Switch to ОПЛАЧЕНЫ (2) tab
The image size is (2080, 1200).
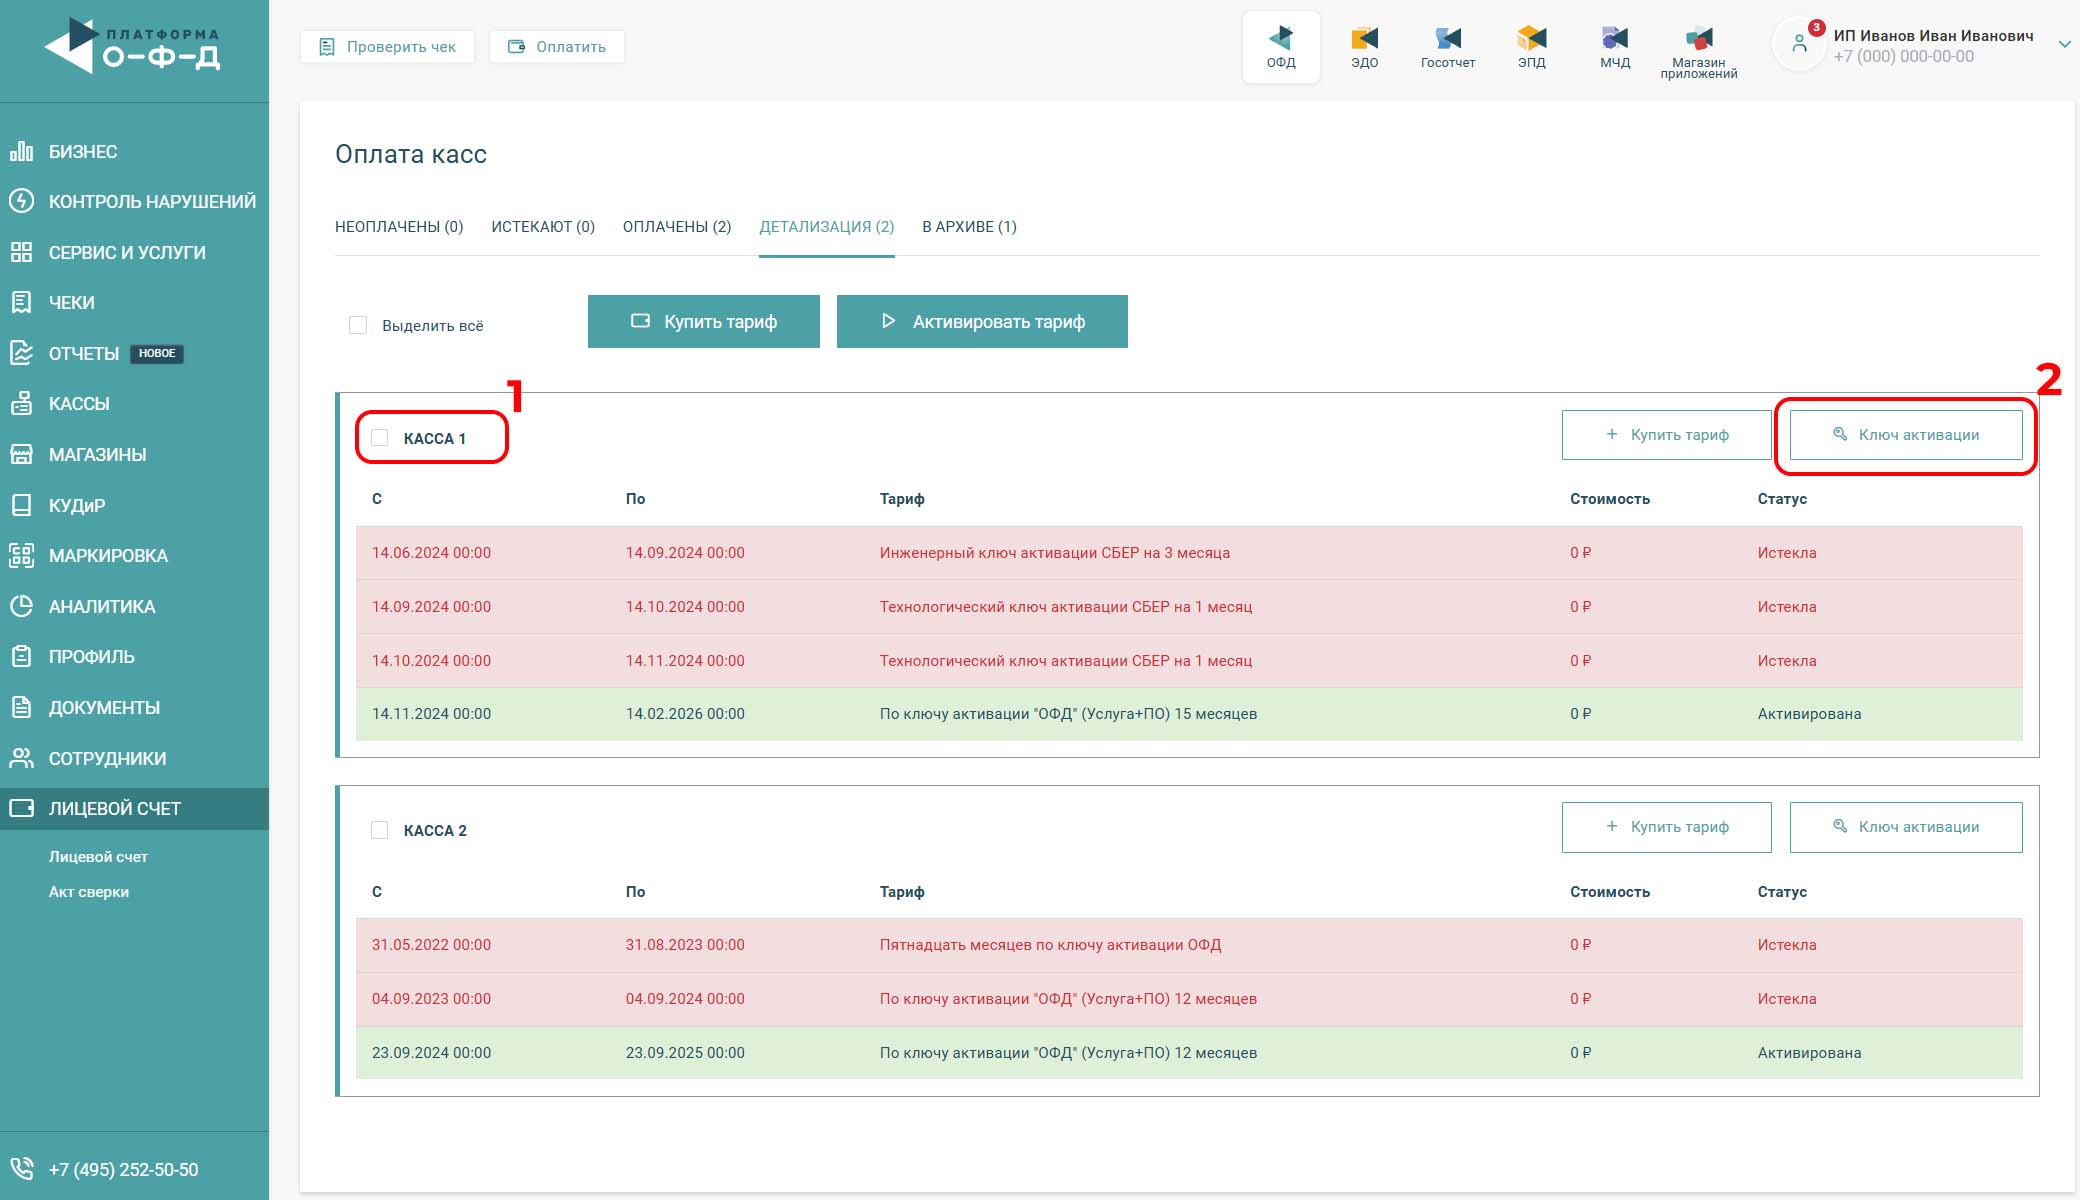pyautogui.click(x=677, y=227)
